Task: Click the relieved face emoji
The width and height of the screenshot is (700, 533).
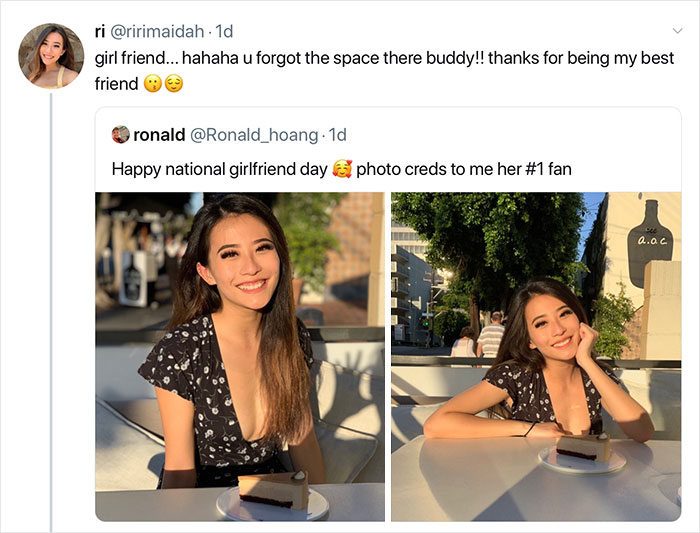Action: (173, 84)
